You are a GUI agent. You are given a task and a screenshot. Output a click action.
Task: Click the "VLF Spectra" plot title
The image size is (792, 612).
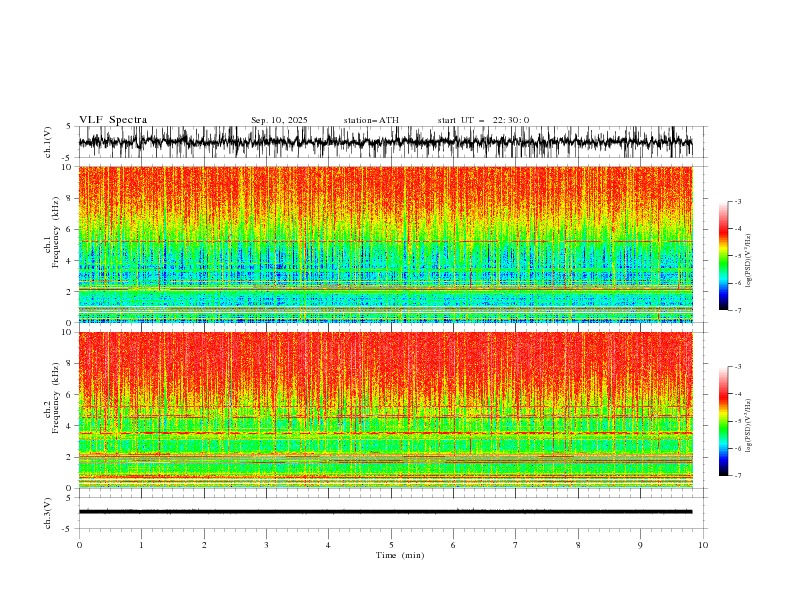[113, 120]
